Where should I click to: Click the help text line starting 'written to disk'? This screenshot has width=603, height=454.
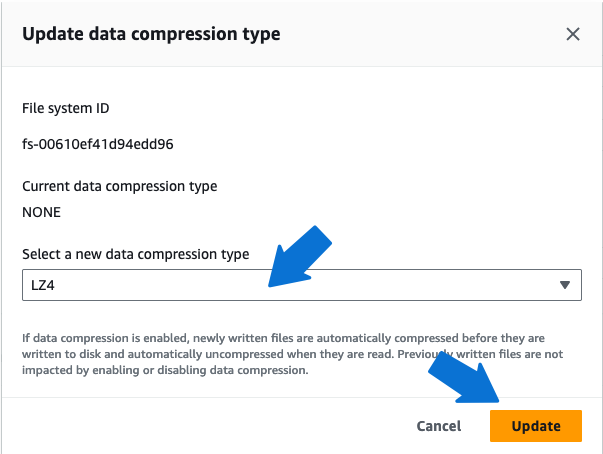(x=290, y=354)
